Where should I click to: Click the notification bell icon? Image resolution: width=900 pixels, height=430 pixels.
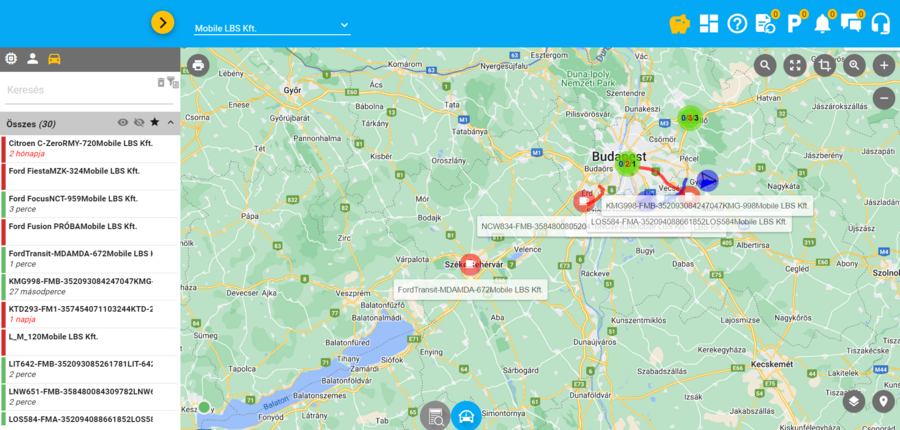[x=823, y=23]
